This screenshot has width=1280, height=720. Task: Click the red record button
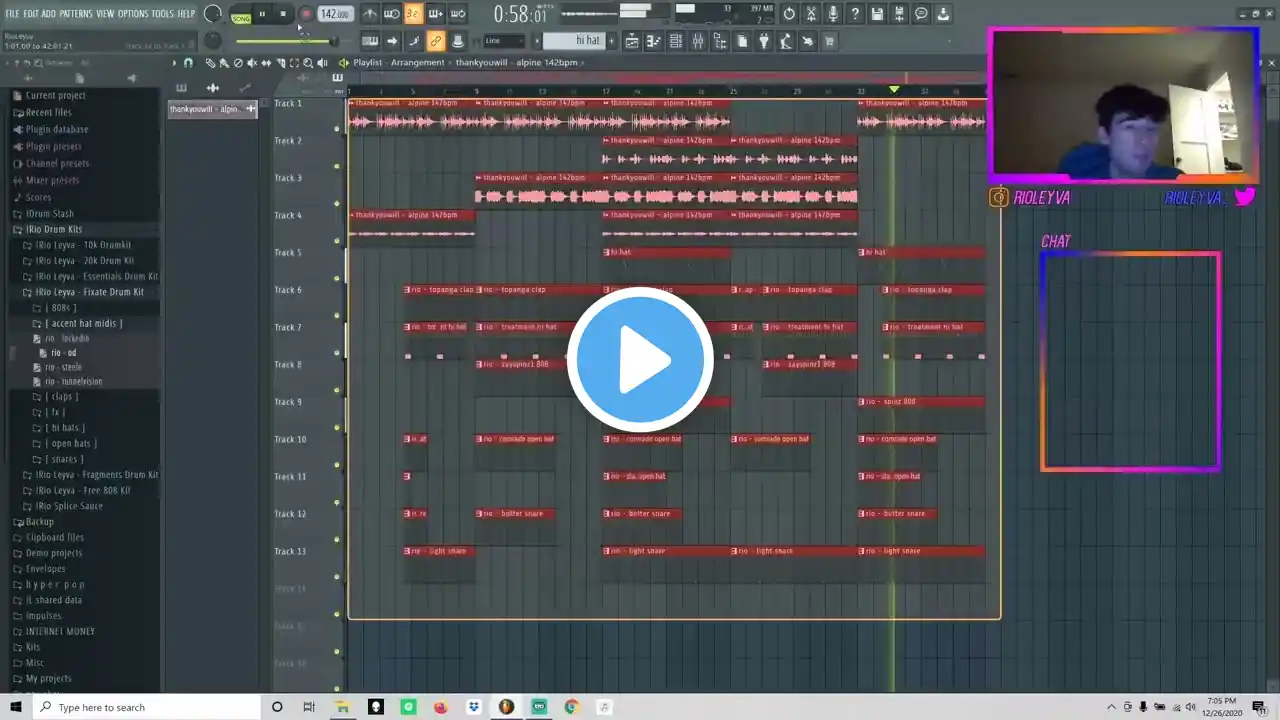306,14
